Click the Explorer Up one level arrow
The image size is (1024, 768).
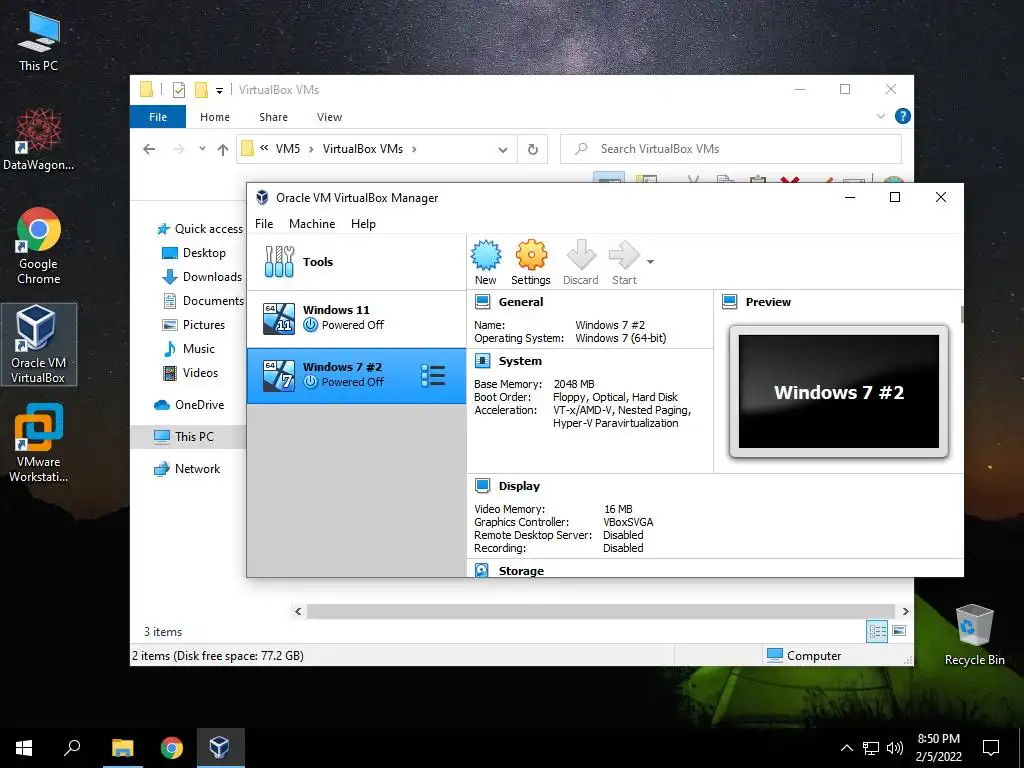(223, 150)
